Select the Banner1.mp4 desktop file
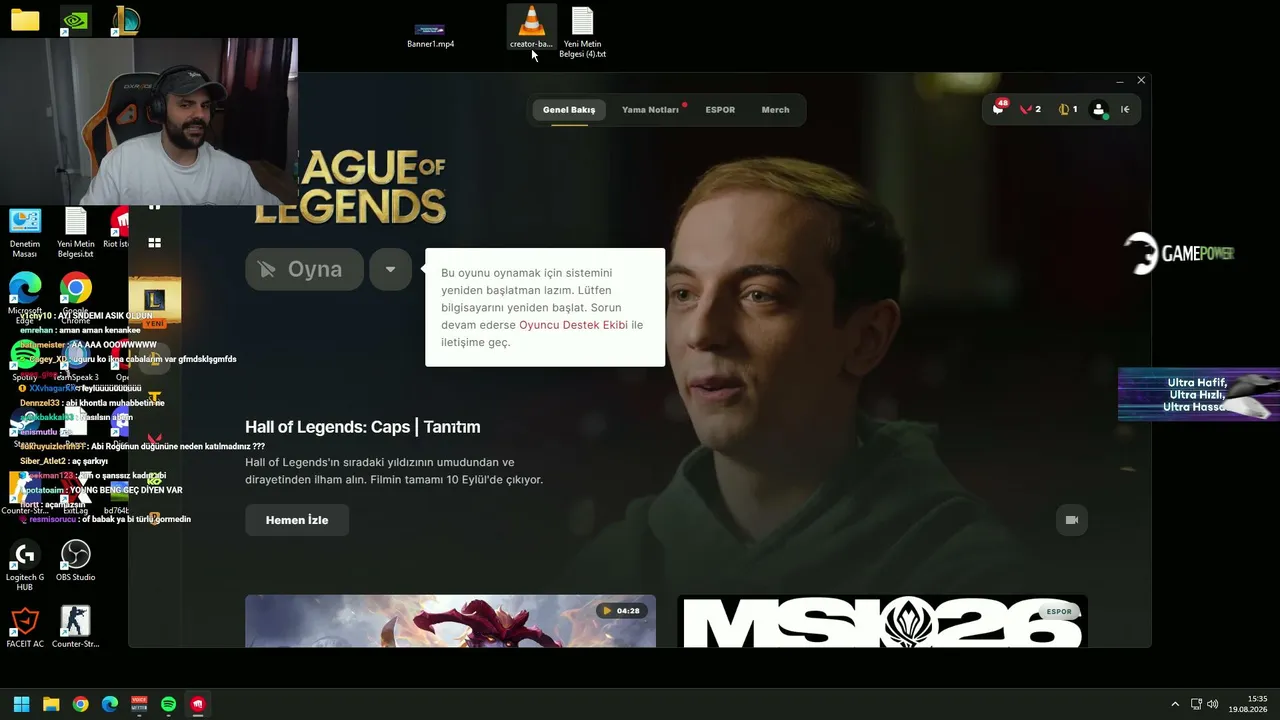 click(431, 35)
